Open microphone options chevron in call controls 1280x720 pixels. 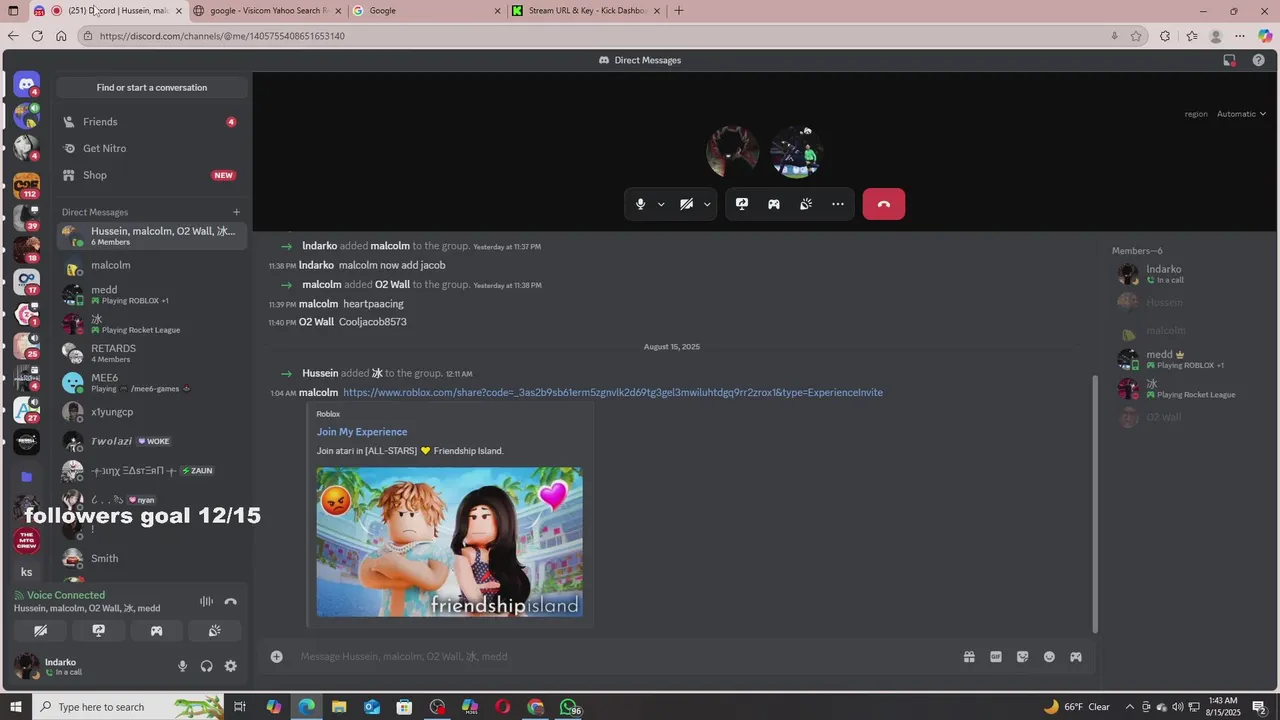point(661,204)
